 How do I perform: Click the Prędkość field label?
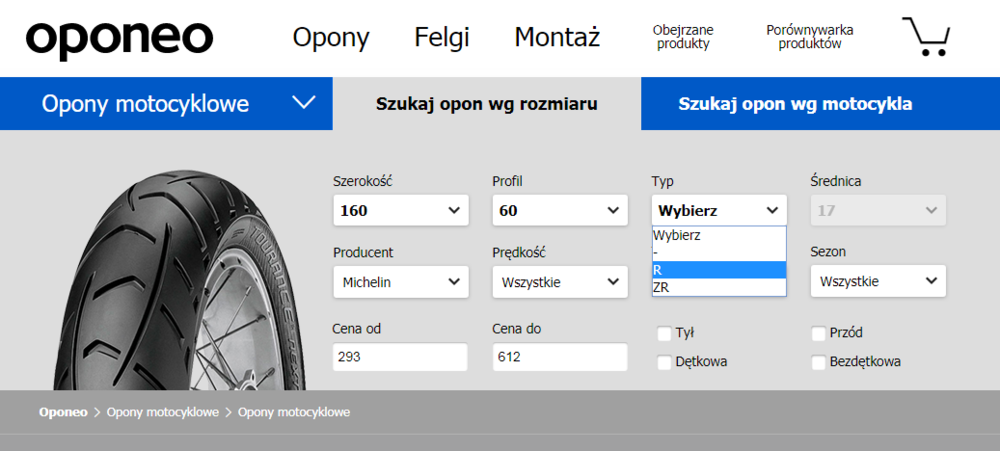pos(519,253)
